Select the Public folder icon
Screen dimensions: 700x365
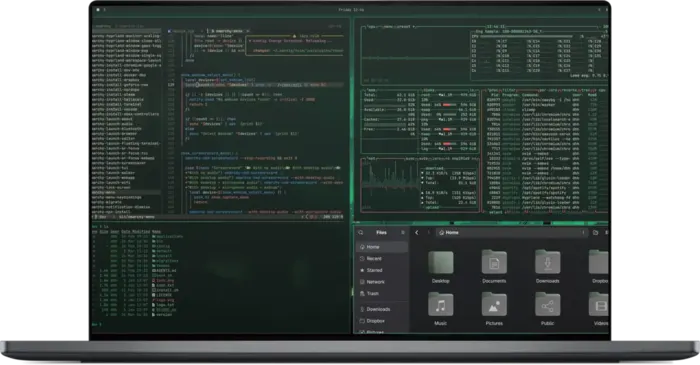(548, 305)
